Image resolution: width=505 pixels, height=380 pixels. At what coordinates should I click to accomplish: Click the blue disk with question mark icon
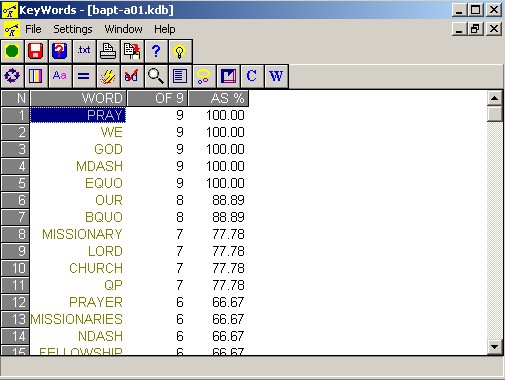pyautogui.click(x=60, y=51)
